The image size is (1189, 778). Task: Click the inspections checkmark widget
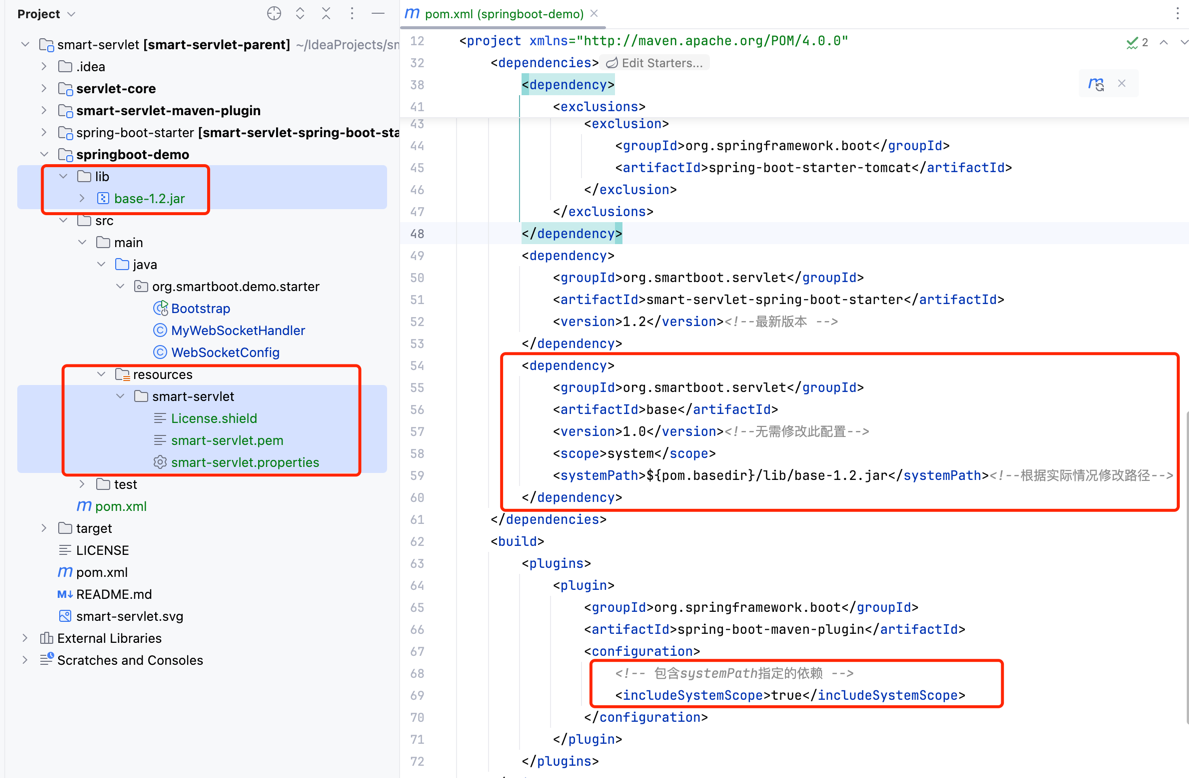pyautogui.click(x=1137, y=42)
